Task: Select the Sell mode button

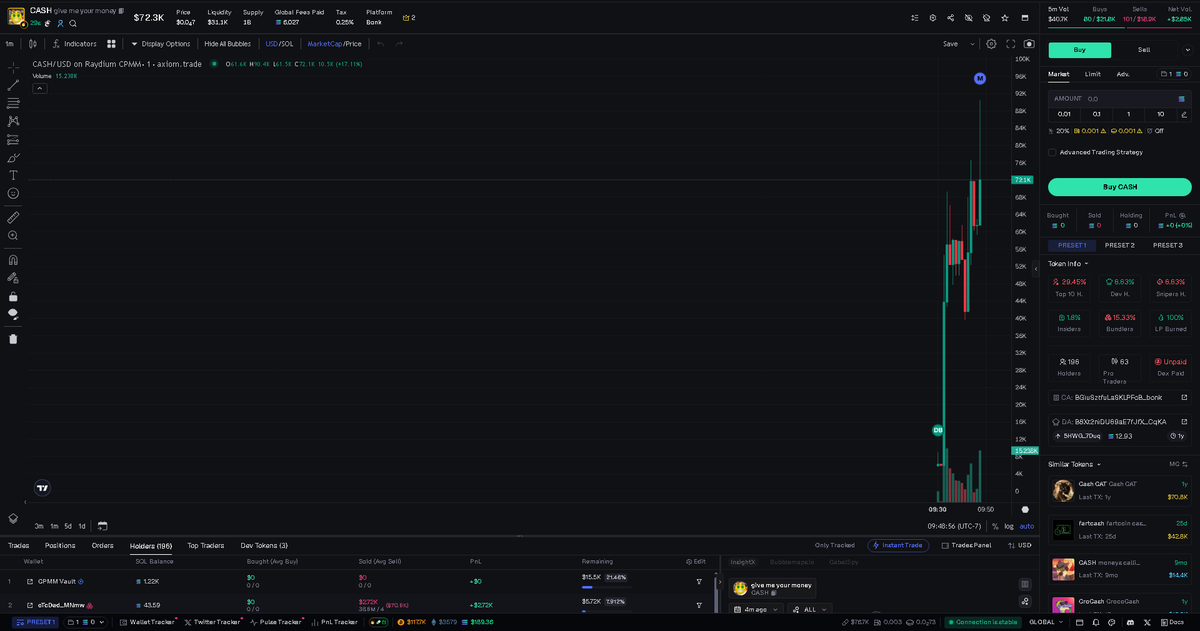Action: pos(1144,50)
